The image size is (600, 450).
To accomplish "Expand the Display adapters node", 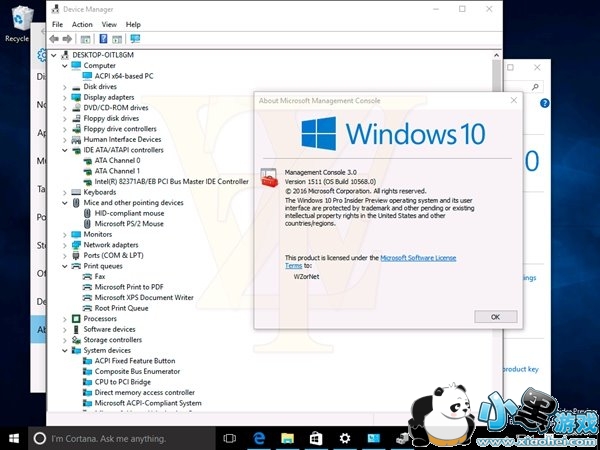I will coord(65,97).
